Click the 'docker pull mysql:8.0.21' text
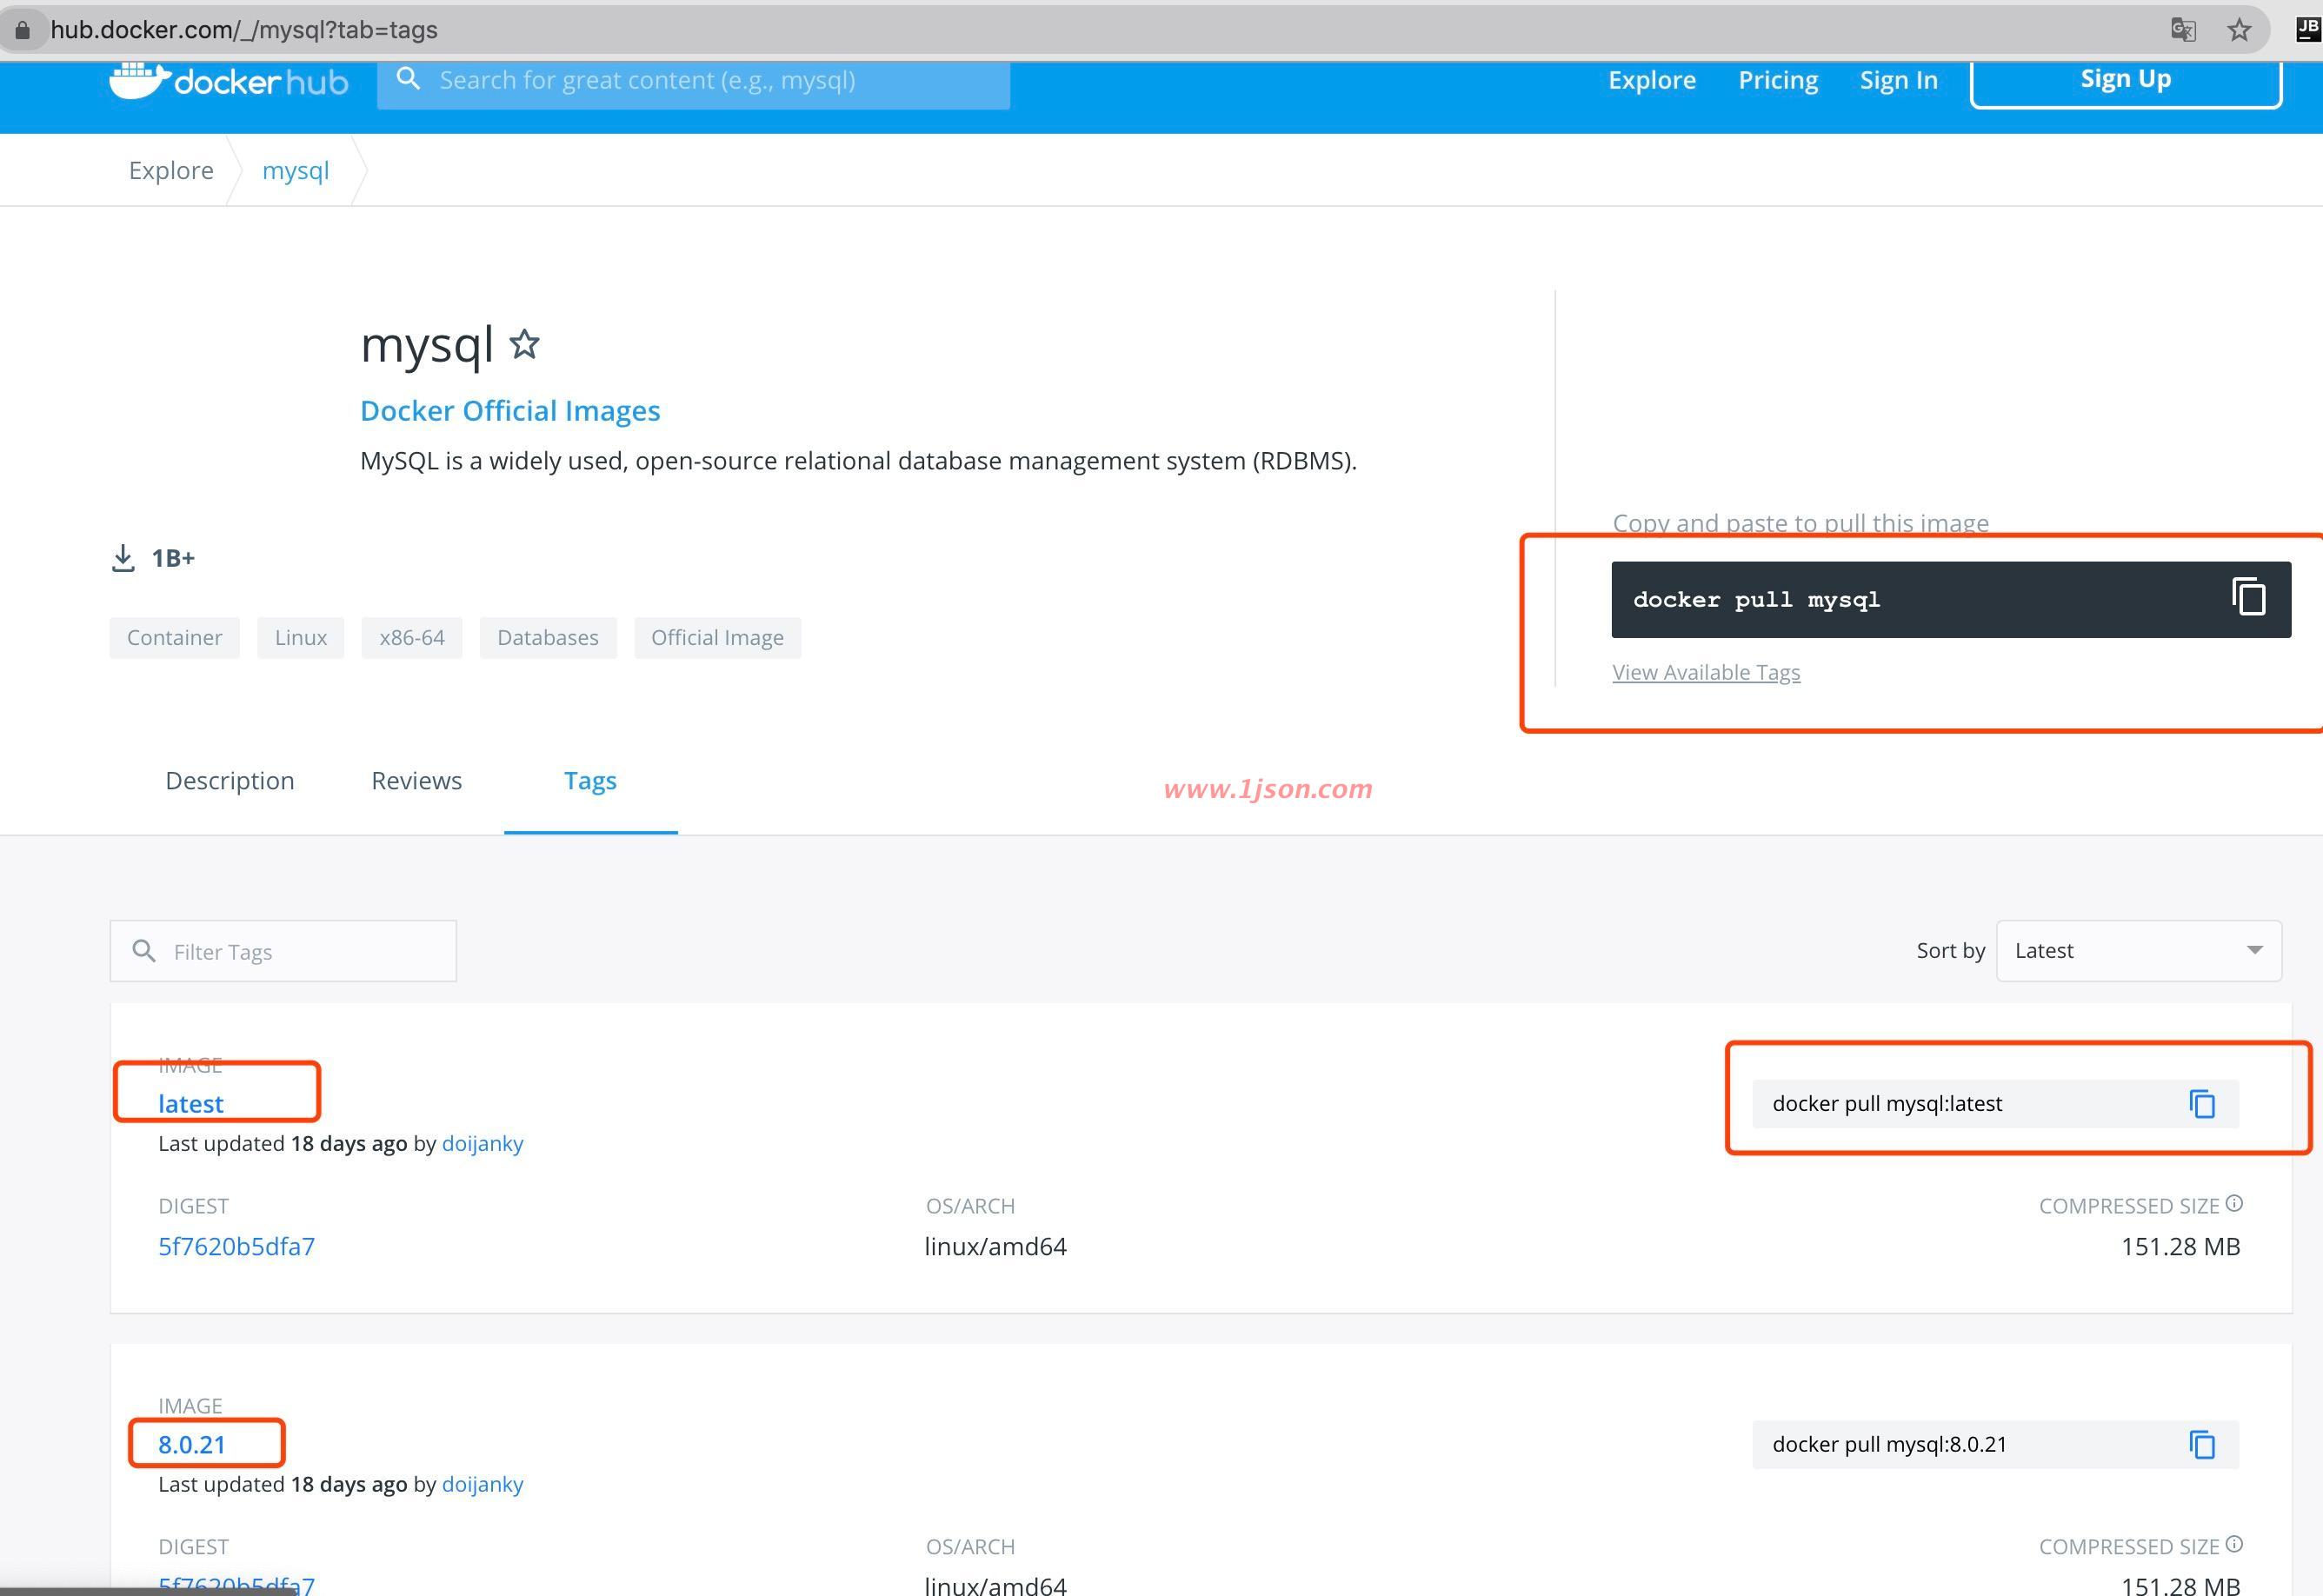2323x1596 pixels. click(x=1889, y=1444)
